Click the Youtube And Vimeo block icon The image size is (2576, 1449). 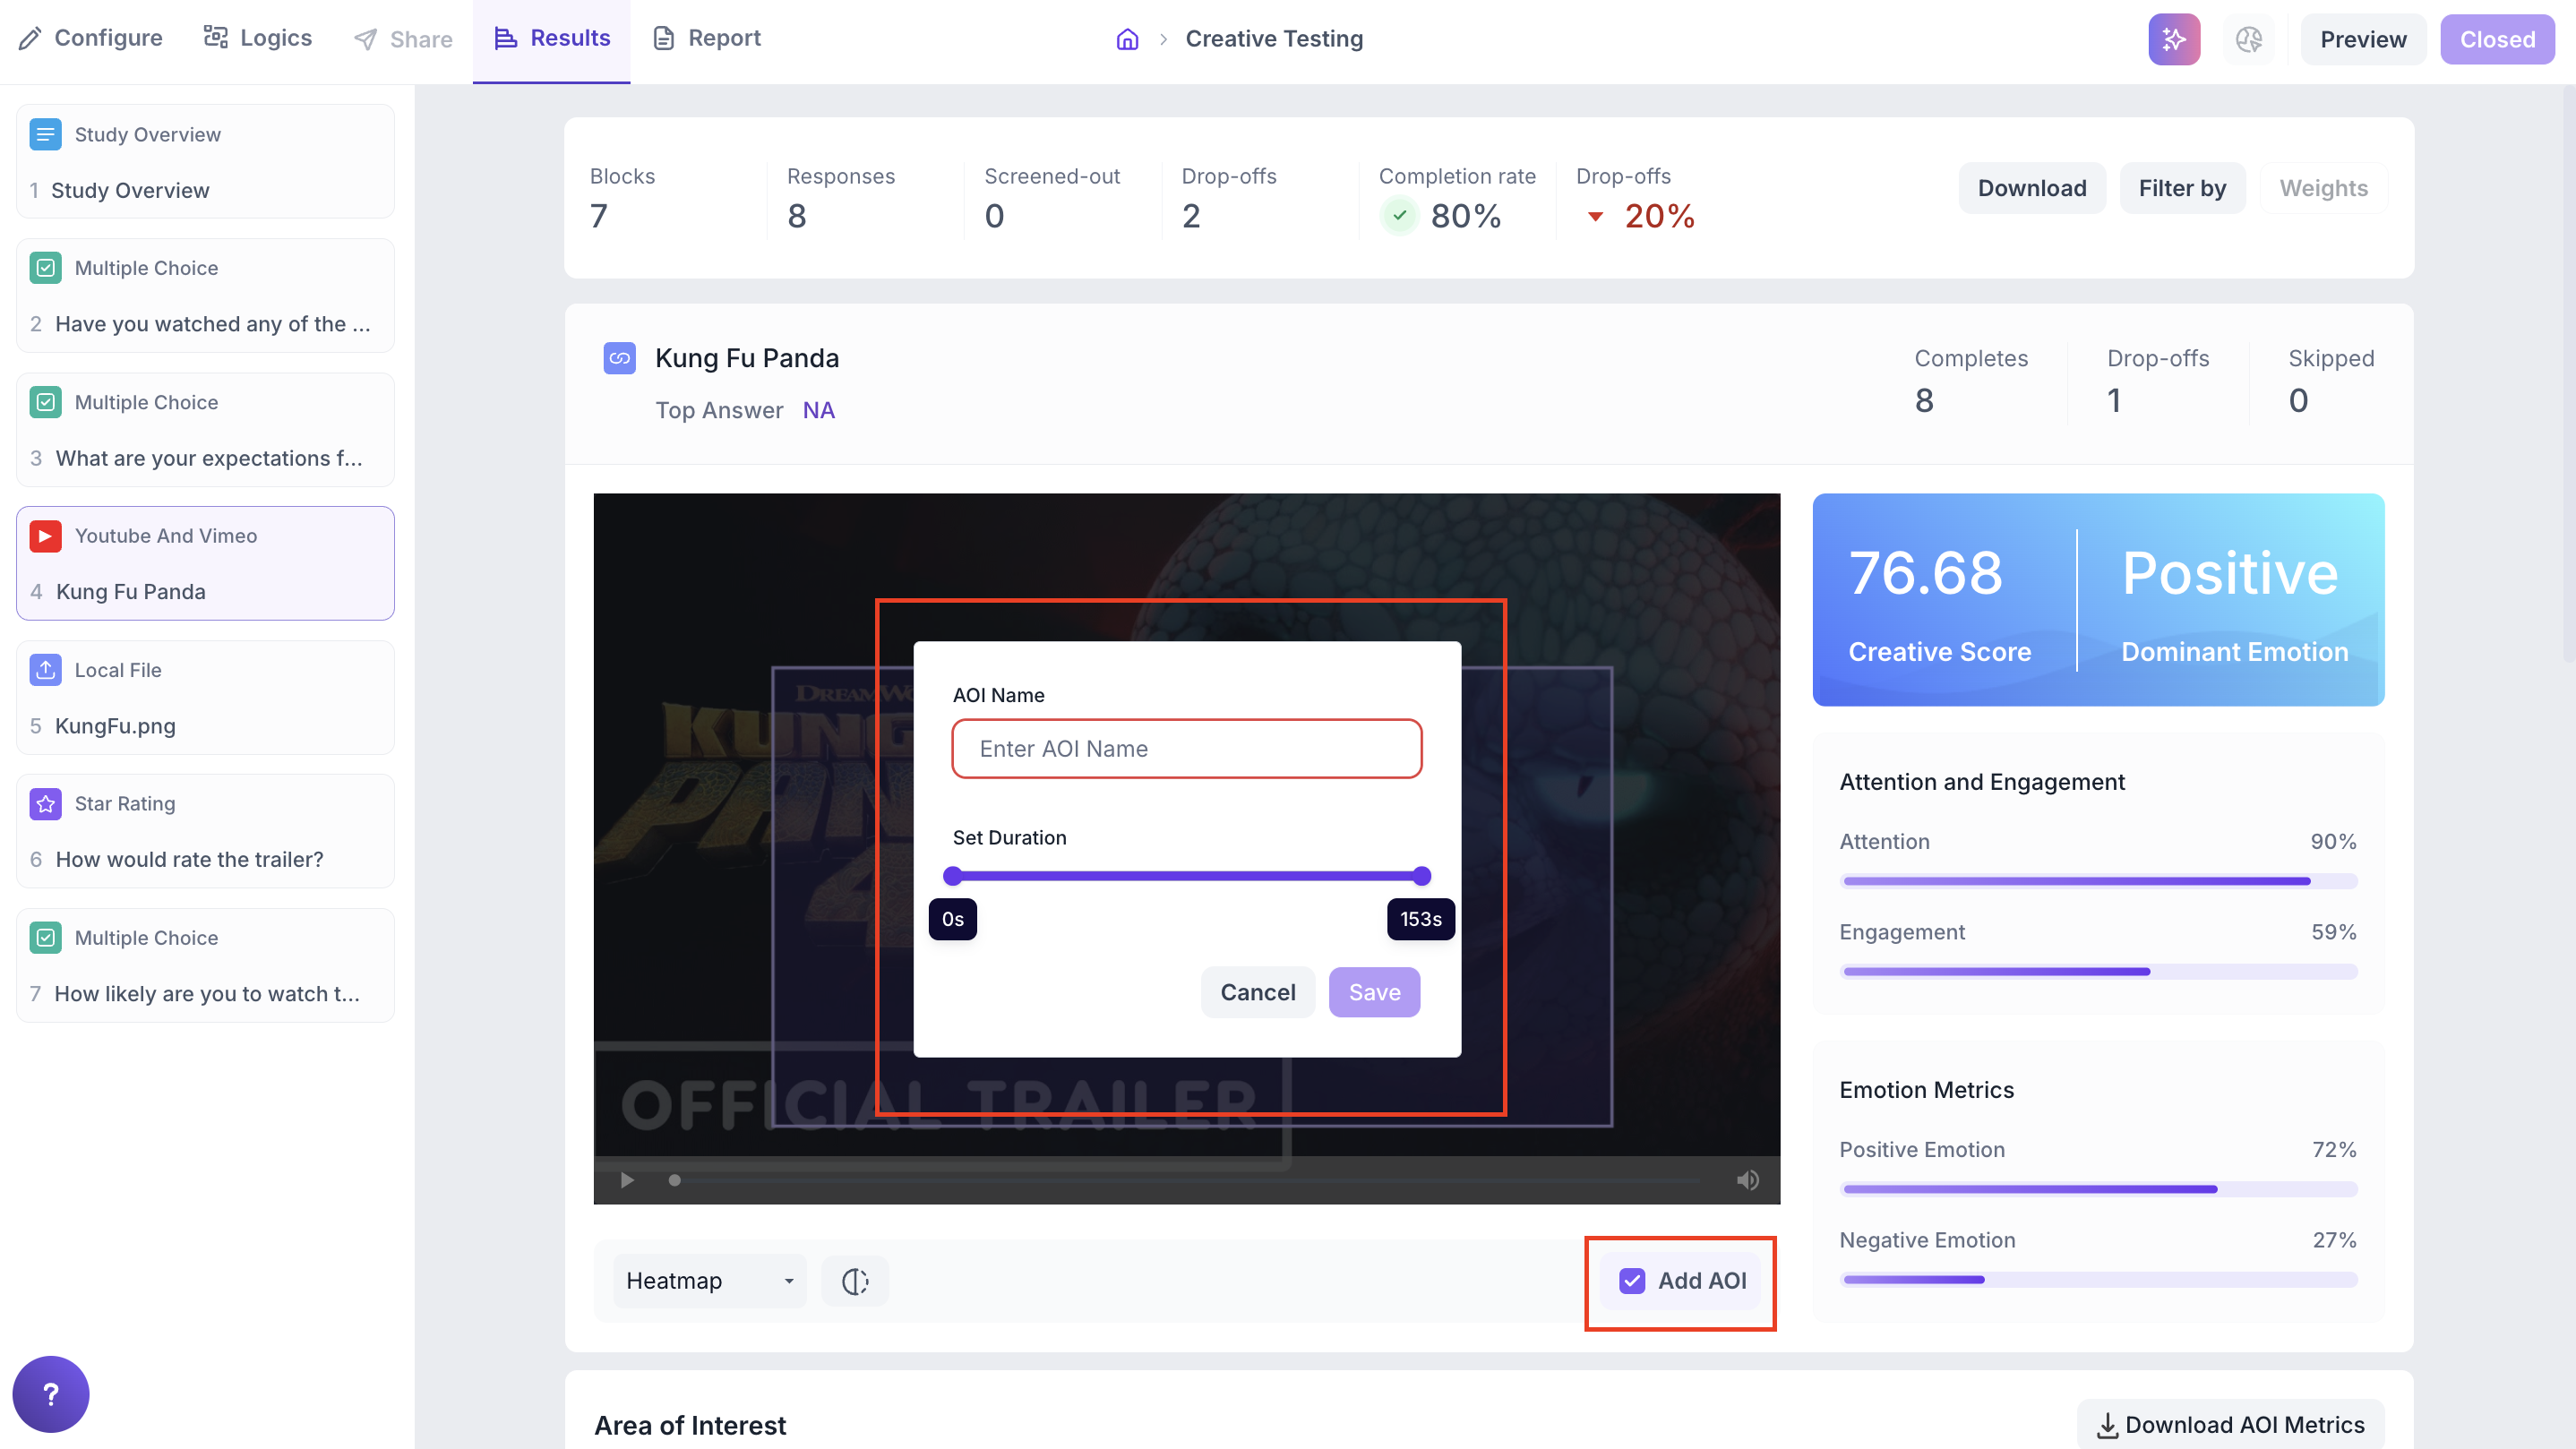coord(45,536)
